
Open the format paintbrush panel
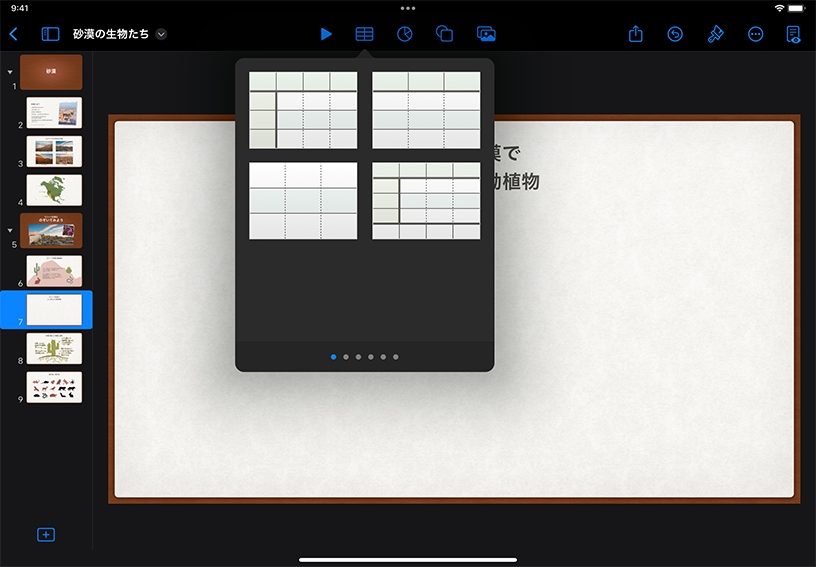[x=715, y=34]
